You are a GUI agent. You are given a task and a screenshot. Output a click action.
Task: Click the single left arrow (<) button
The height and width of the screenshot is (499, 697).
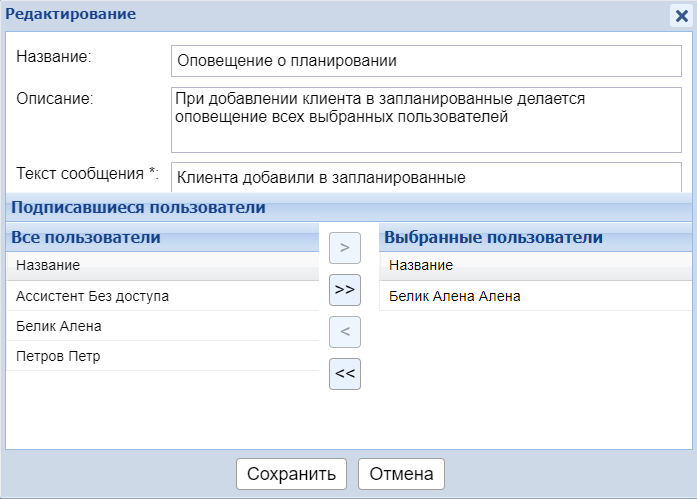pos(344,331)
